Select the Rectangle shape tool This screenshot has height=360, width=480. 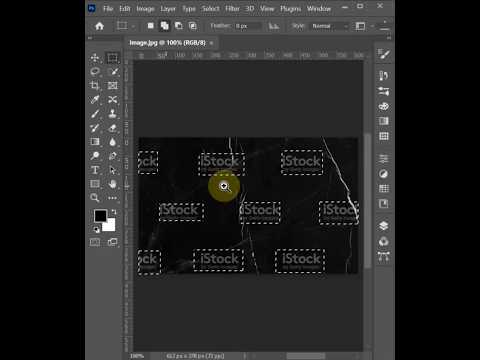point(95,184)
